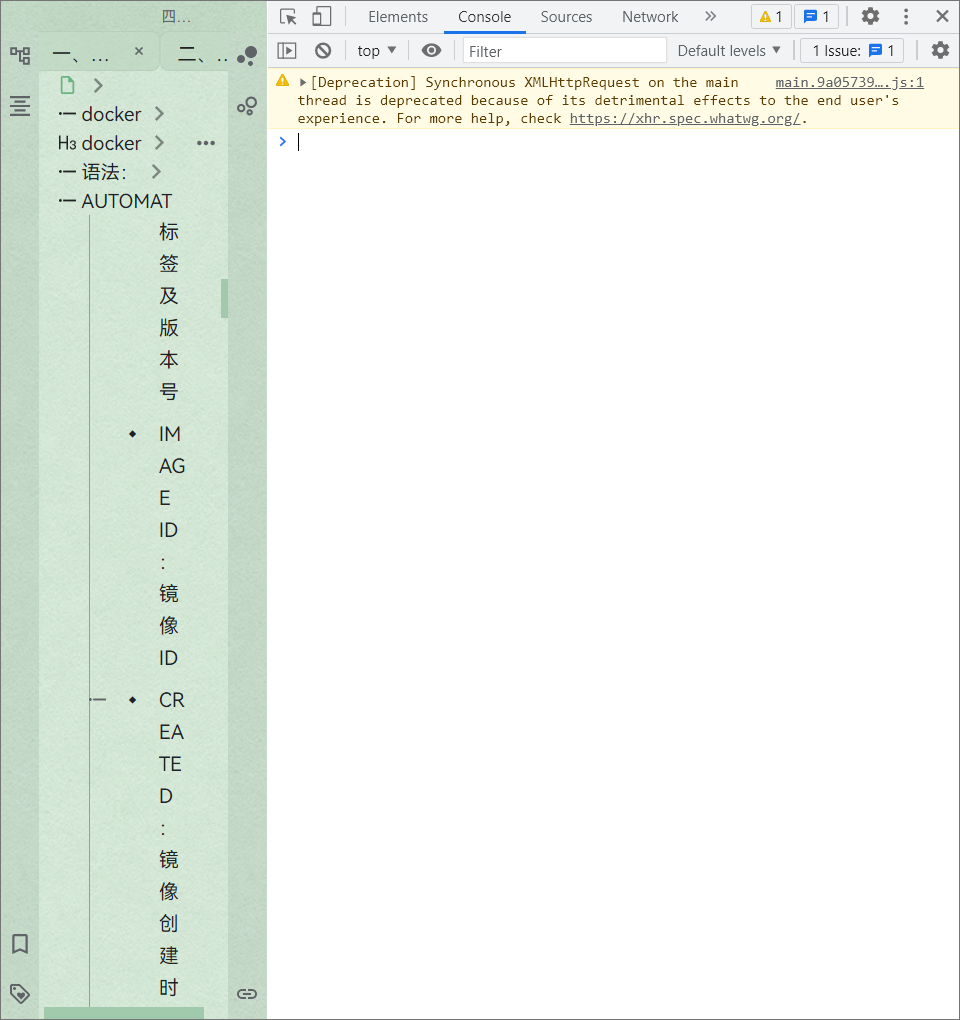Image resolution: width=960 pixels, height=1020 pixels.
Task: Open the xhr.spec.whatwg.org link
Action: 685,118
